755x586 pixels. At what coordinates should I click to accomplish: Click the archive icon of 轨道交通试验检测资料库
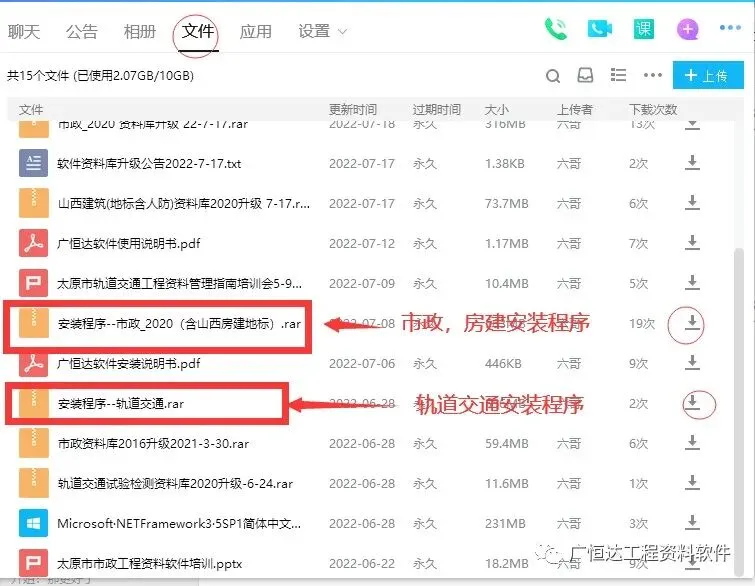point(33,483)
